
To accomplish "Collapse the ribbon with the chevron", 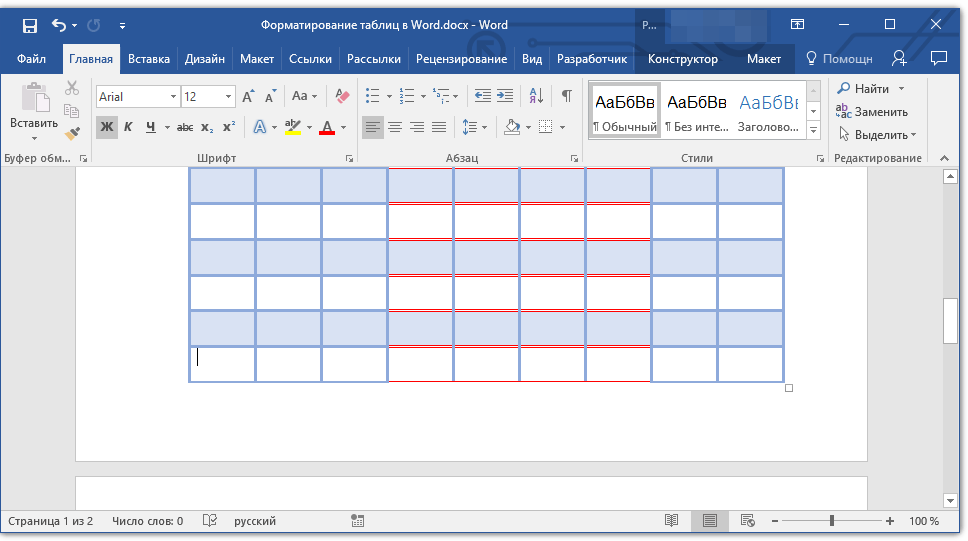I will (945, 158).
